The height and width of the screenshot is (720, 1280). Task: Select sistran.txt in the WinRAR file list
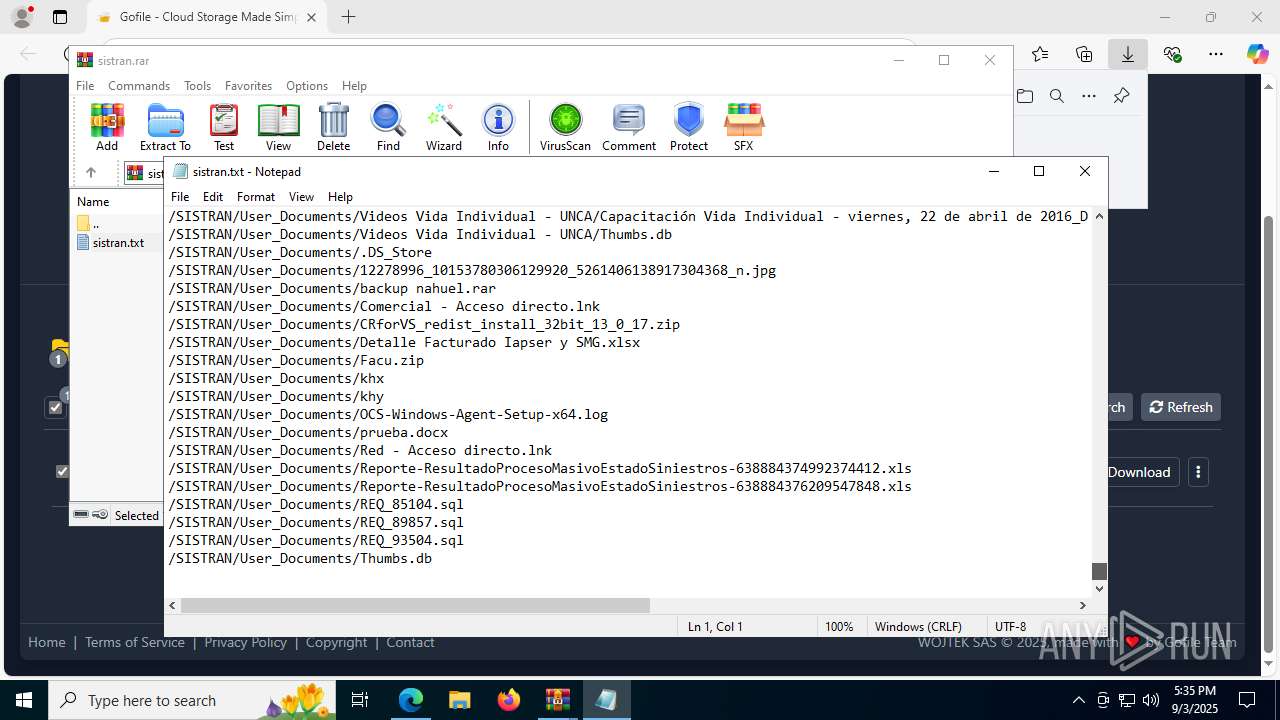coord(118,243)
